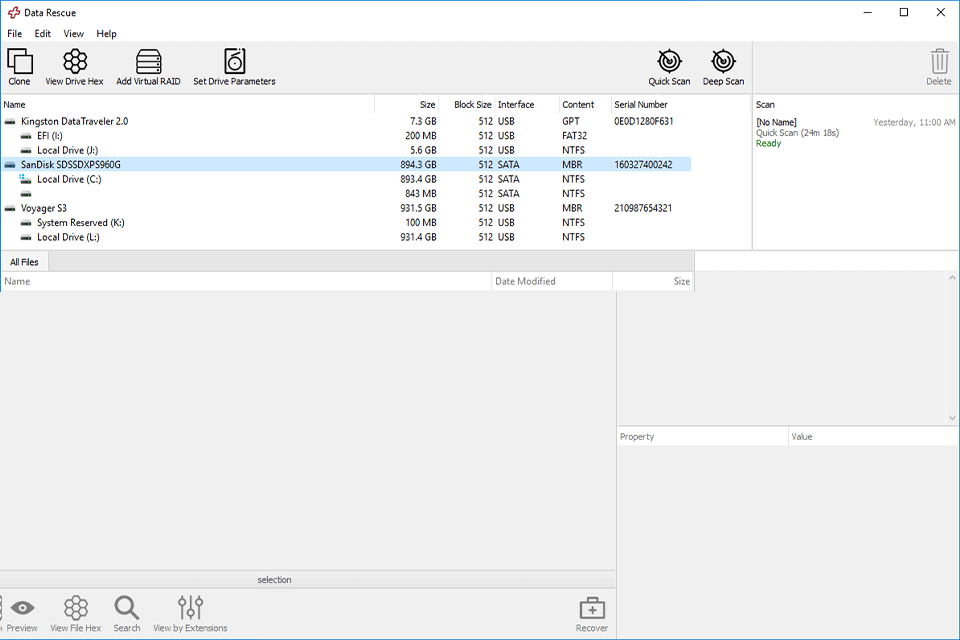
Task: Click the GPT content cell
Action: pyautogui.click(x=571, y=121)
